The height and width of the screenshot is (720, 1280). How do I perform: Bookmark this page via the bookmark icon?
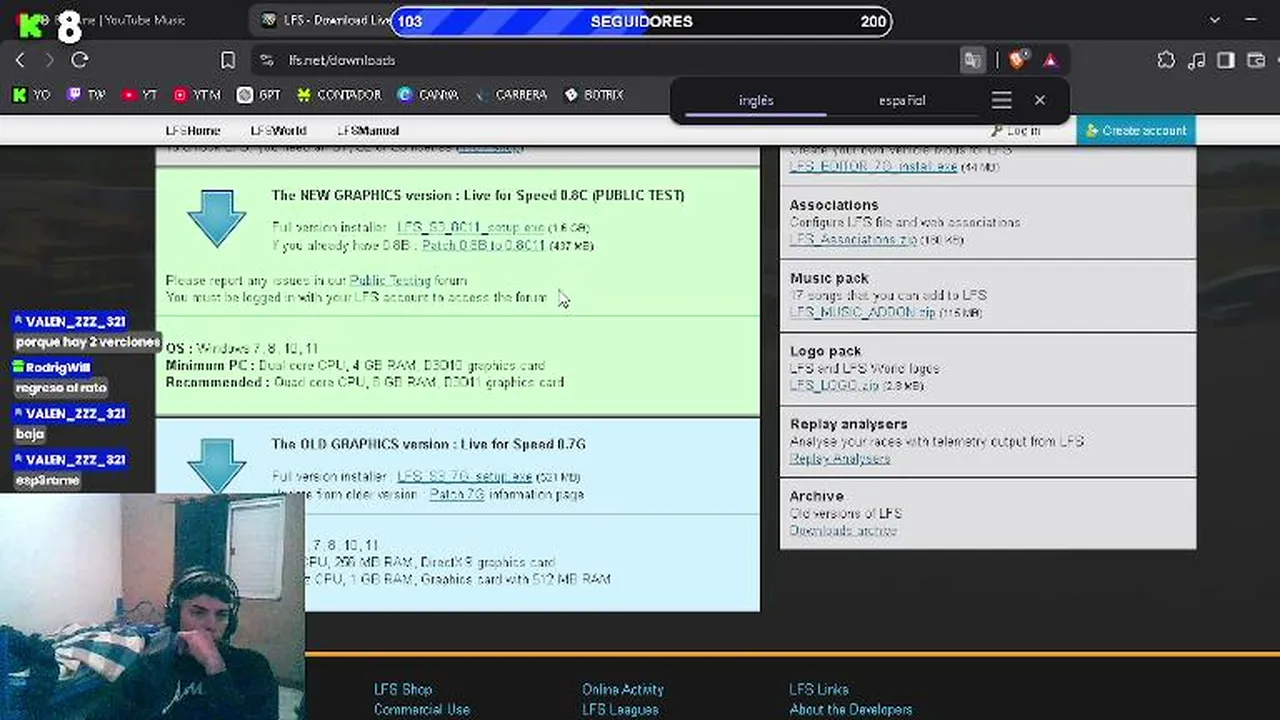[228, 60]
